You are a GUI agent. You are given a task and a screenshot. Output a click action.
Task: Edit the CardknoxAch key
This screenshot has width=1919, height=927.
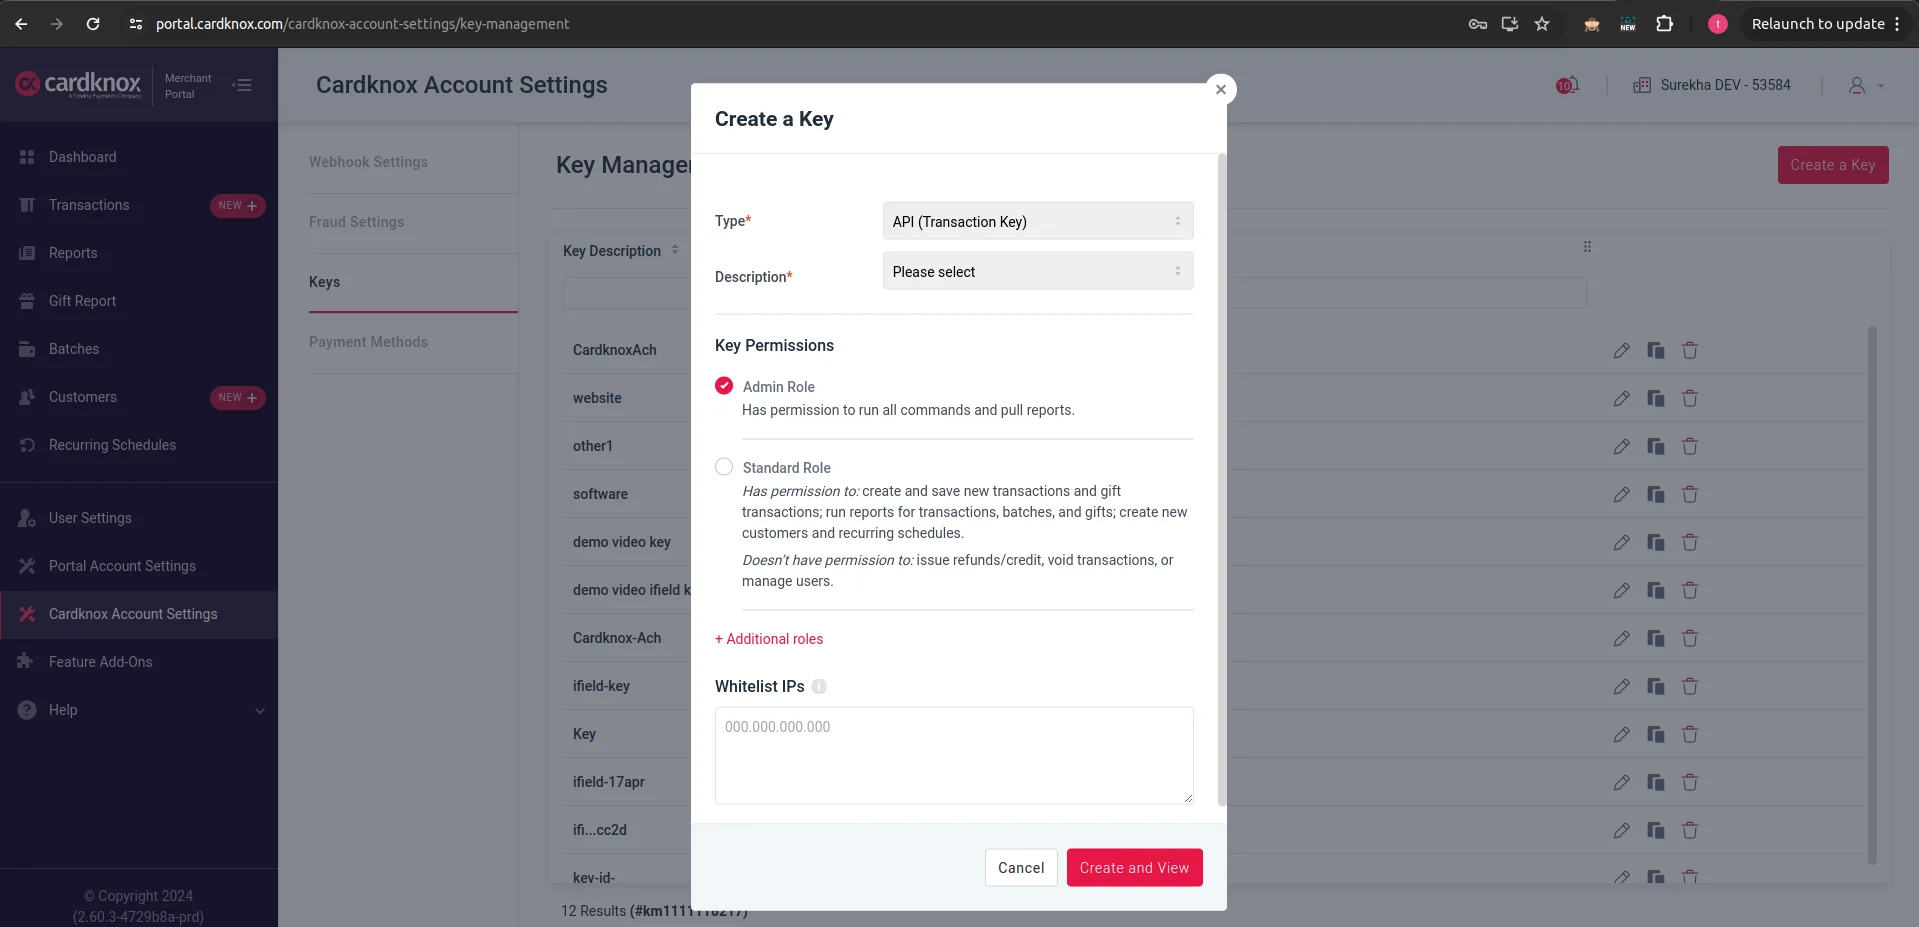1621,350
